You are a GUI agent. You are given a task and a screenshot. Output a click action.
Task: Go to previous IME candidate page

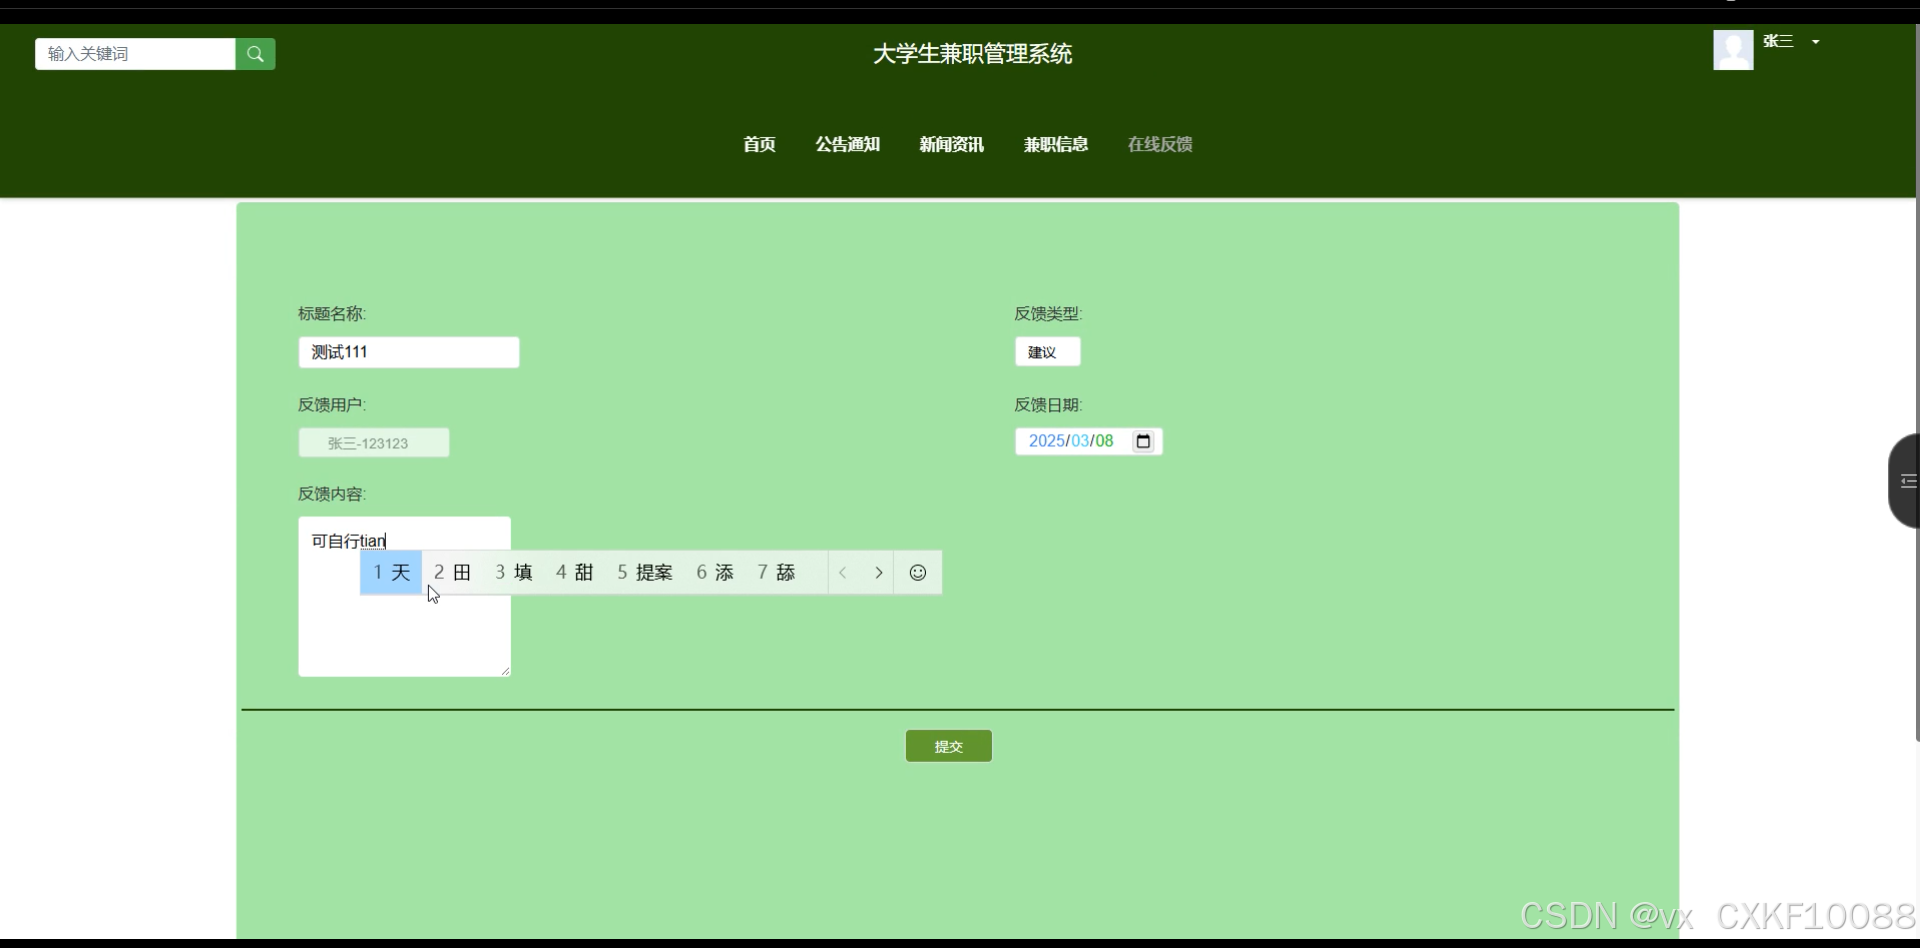point(843,573)
